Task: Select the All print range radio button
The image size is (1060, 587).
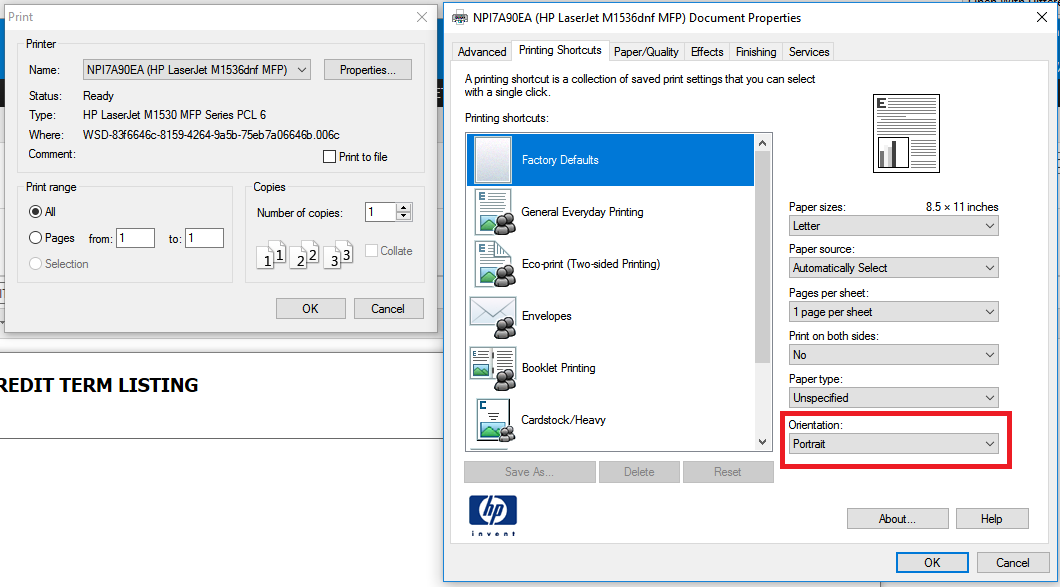Action: pos(35,212)
